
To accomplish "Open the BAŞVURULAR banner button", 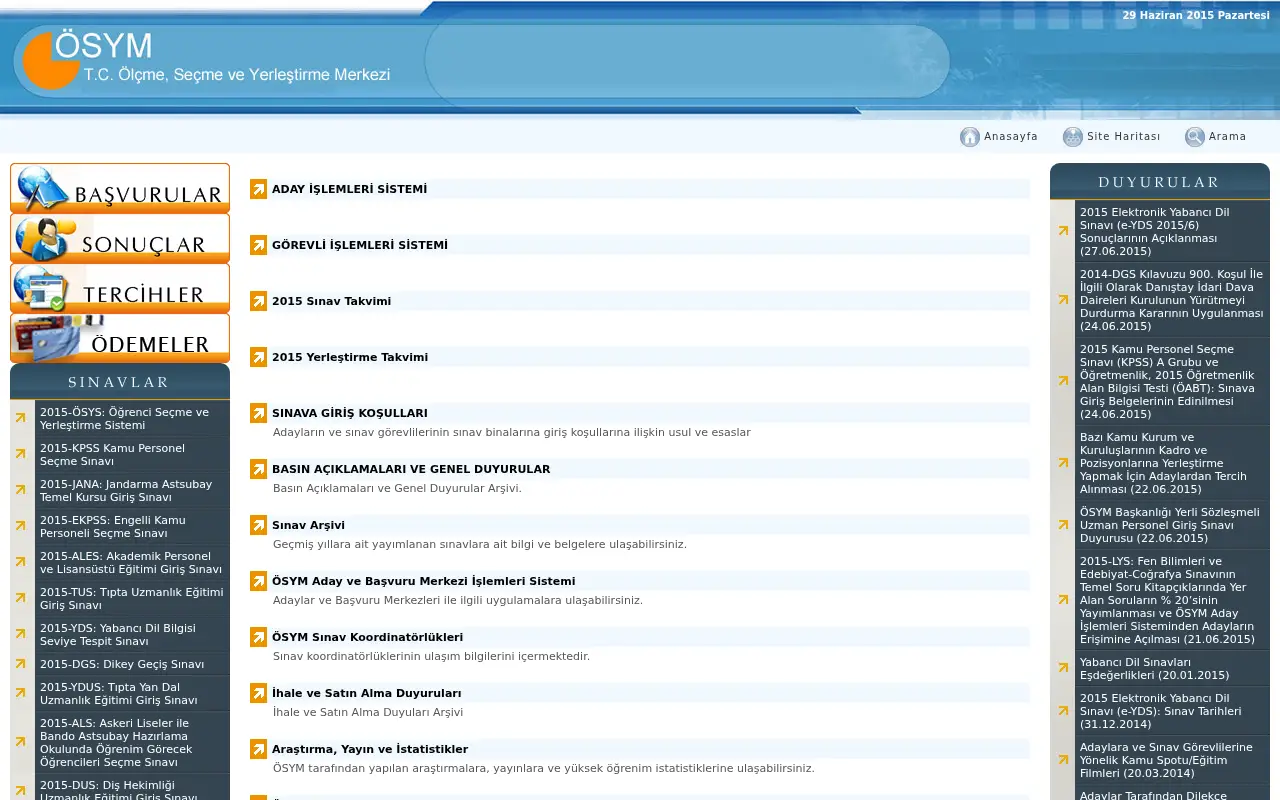I will [x=120, y=188].
